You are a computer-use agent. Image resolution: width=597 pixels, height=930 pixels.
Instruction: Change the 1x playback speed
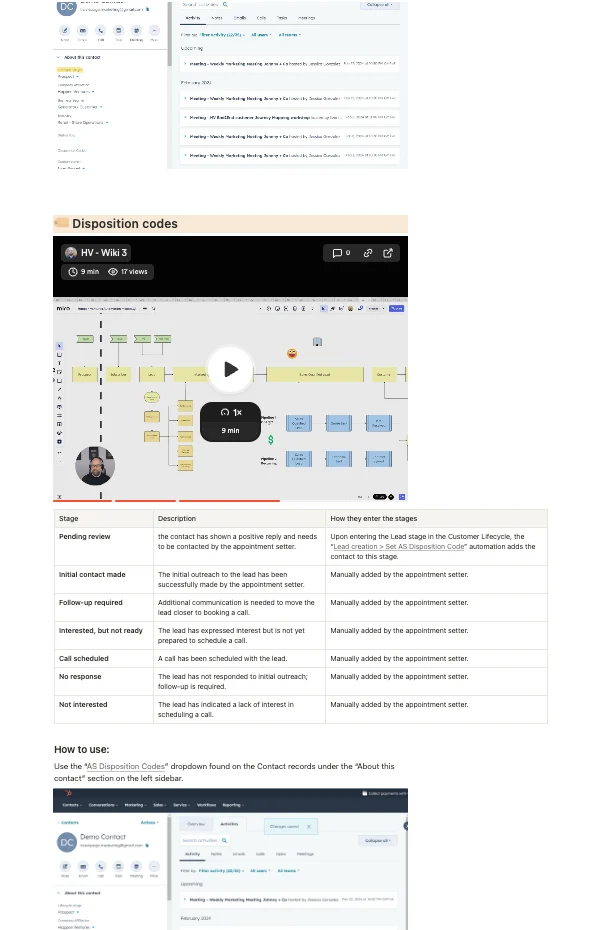click(231, 412)
